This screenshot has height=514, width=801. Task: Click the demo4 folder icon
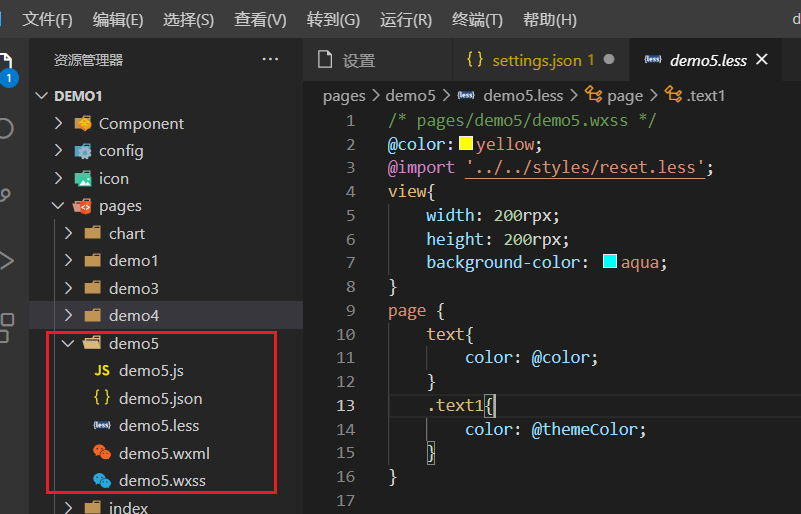[92, 315]
